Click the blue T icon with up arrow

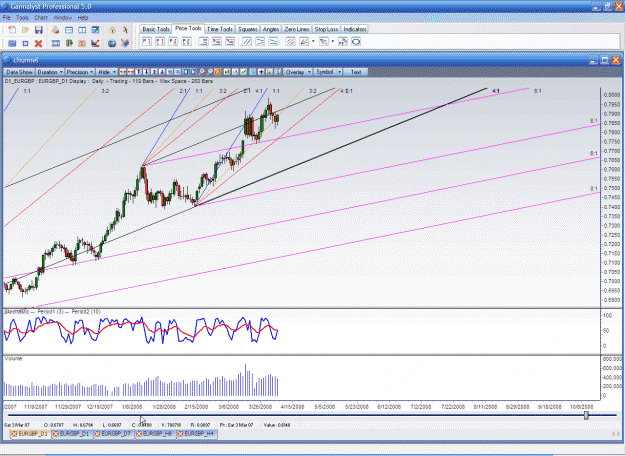coord(138,72)
